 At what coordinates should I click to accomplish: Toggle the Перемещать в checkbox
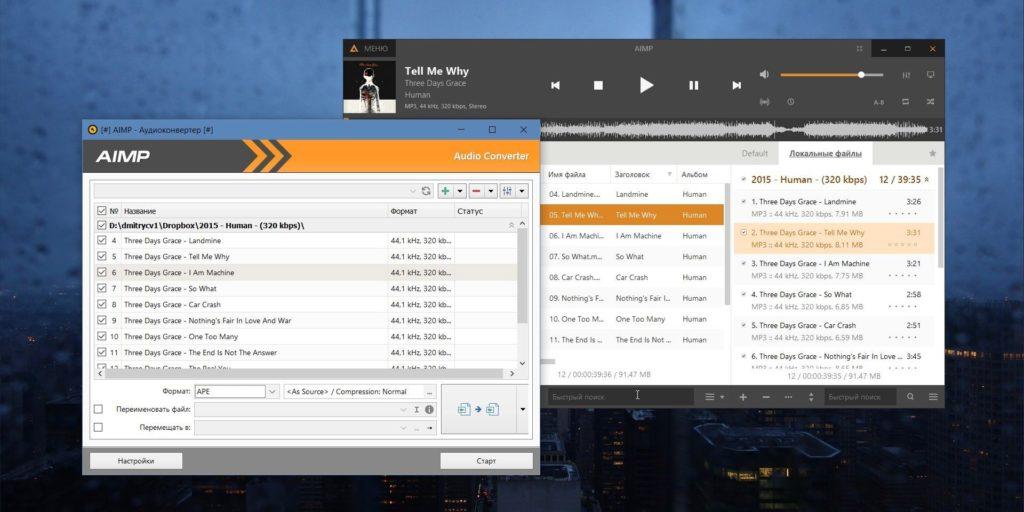pyautogui.click(x=98, y=427)
